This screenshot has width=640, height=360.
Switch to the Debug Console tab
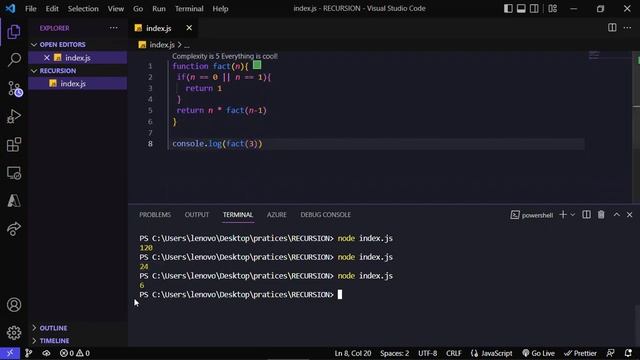tap(325, 215)
